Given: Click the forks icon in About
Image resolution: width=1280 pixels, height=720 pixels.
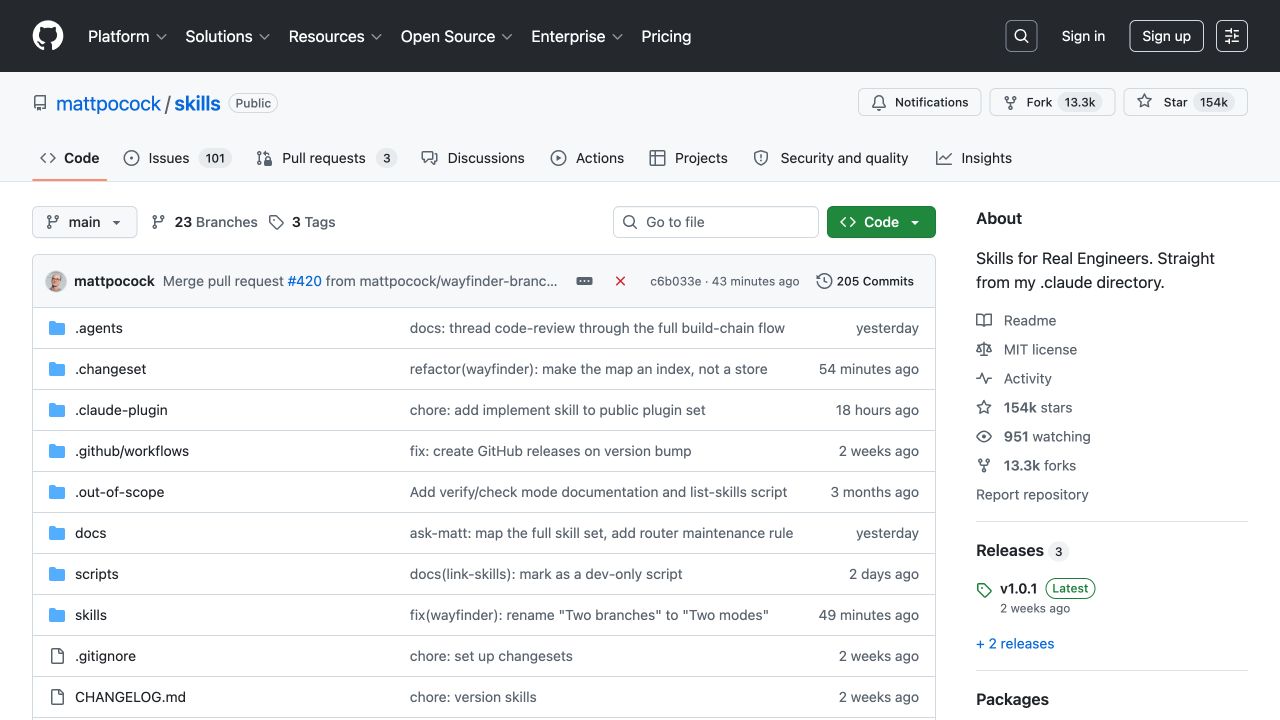Looking at the screenshot, I should pos(984,465).
